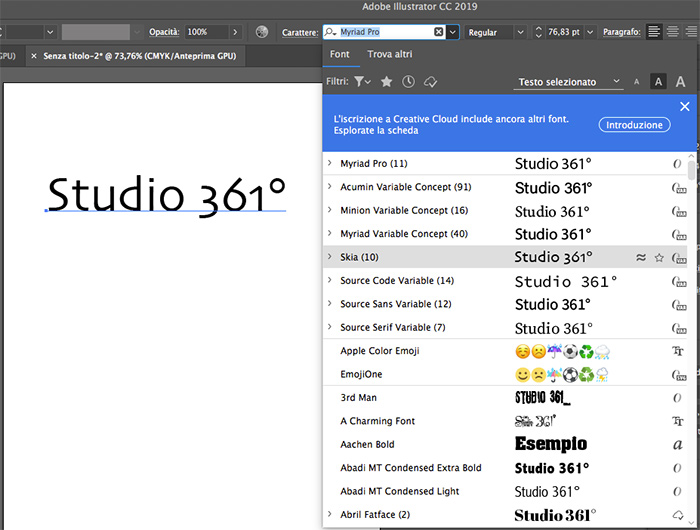This screenshot has width=700, height=530.
Task: Show fonts similar to Skia
Action: click(641, 257)
